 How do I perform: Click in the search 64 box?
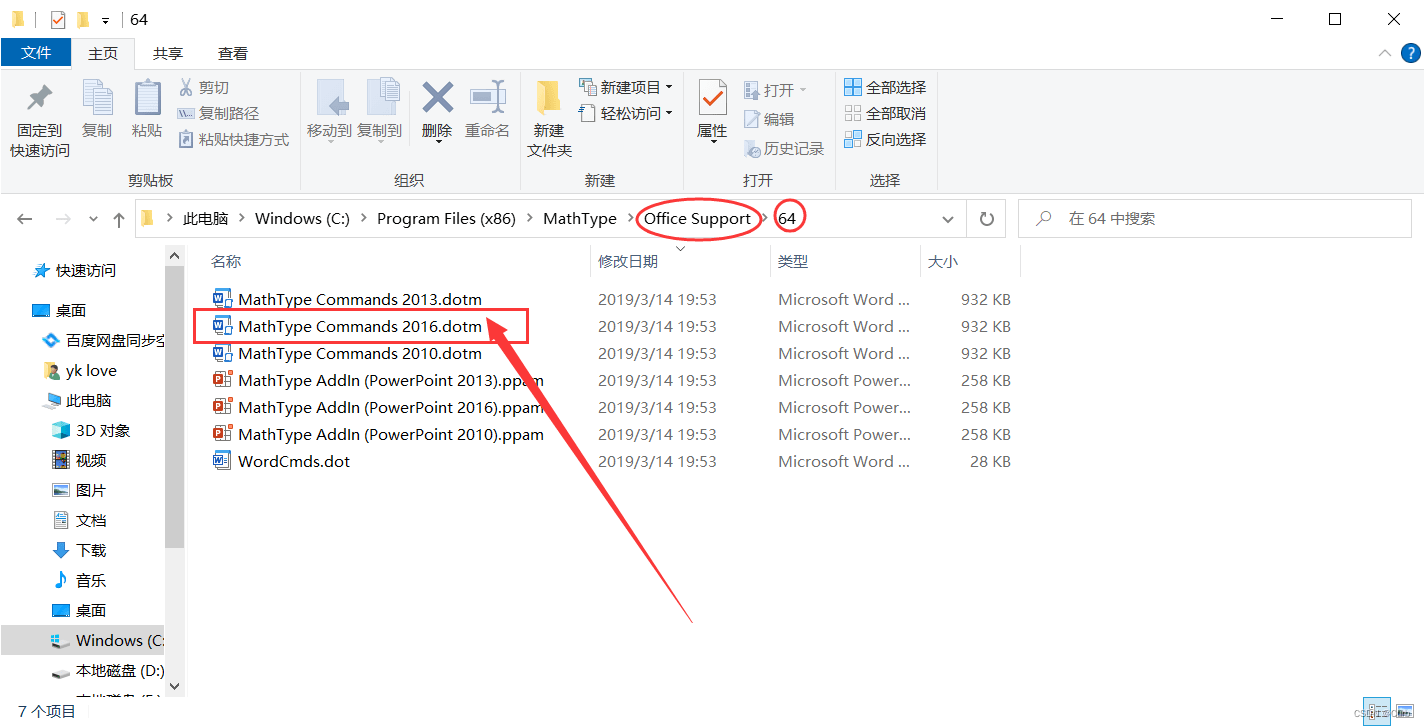(1217, 219)
